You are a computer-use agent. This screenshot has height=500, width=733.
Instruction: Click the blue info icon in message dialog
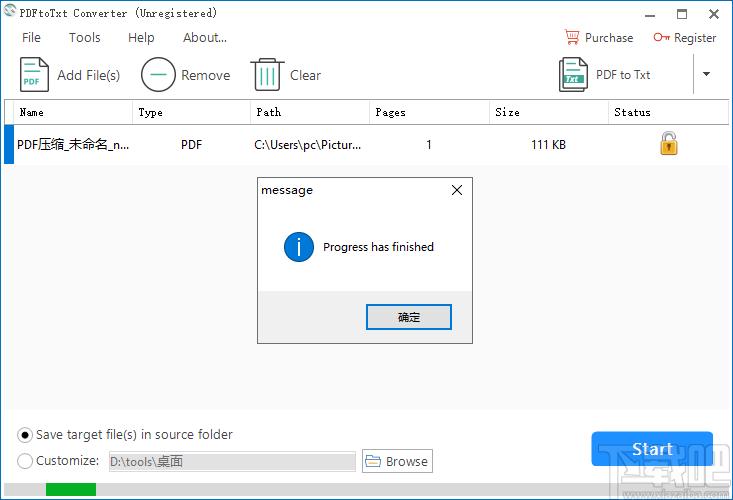299,247
